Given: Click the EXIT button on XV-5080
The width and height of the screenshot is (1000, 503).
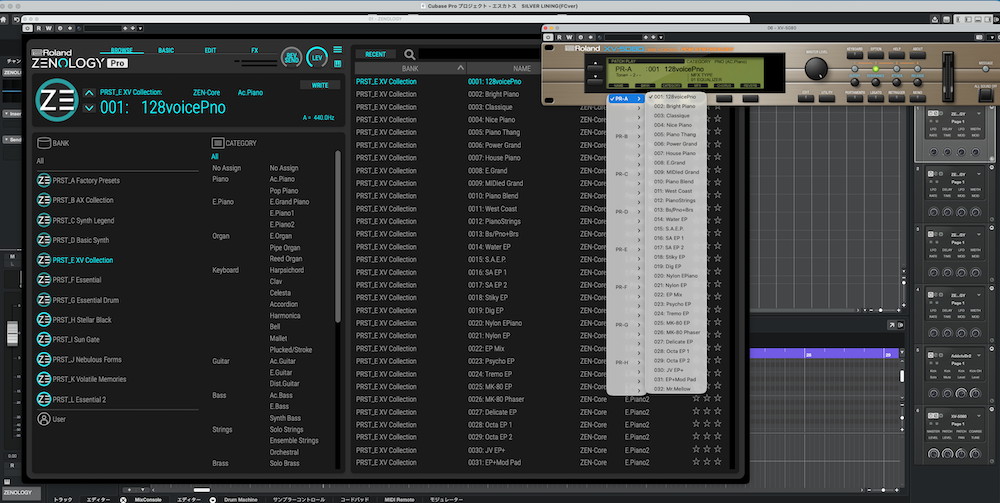Looking at the screenshot, I should point(807,98).
